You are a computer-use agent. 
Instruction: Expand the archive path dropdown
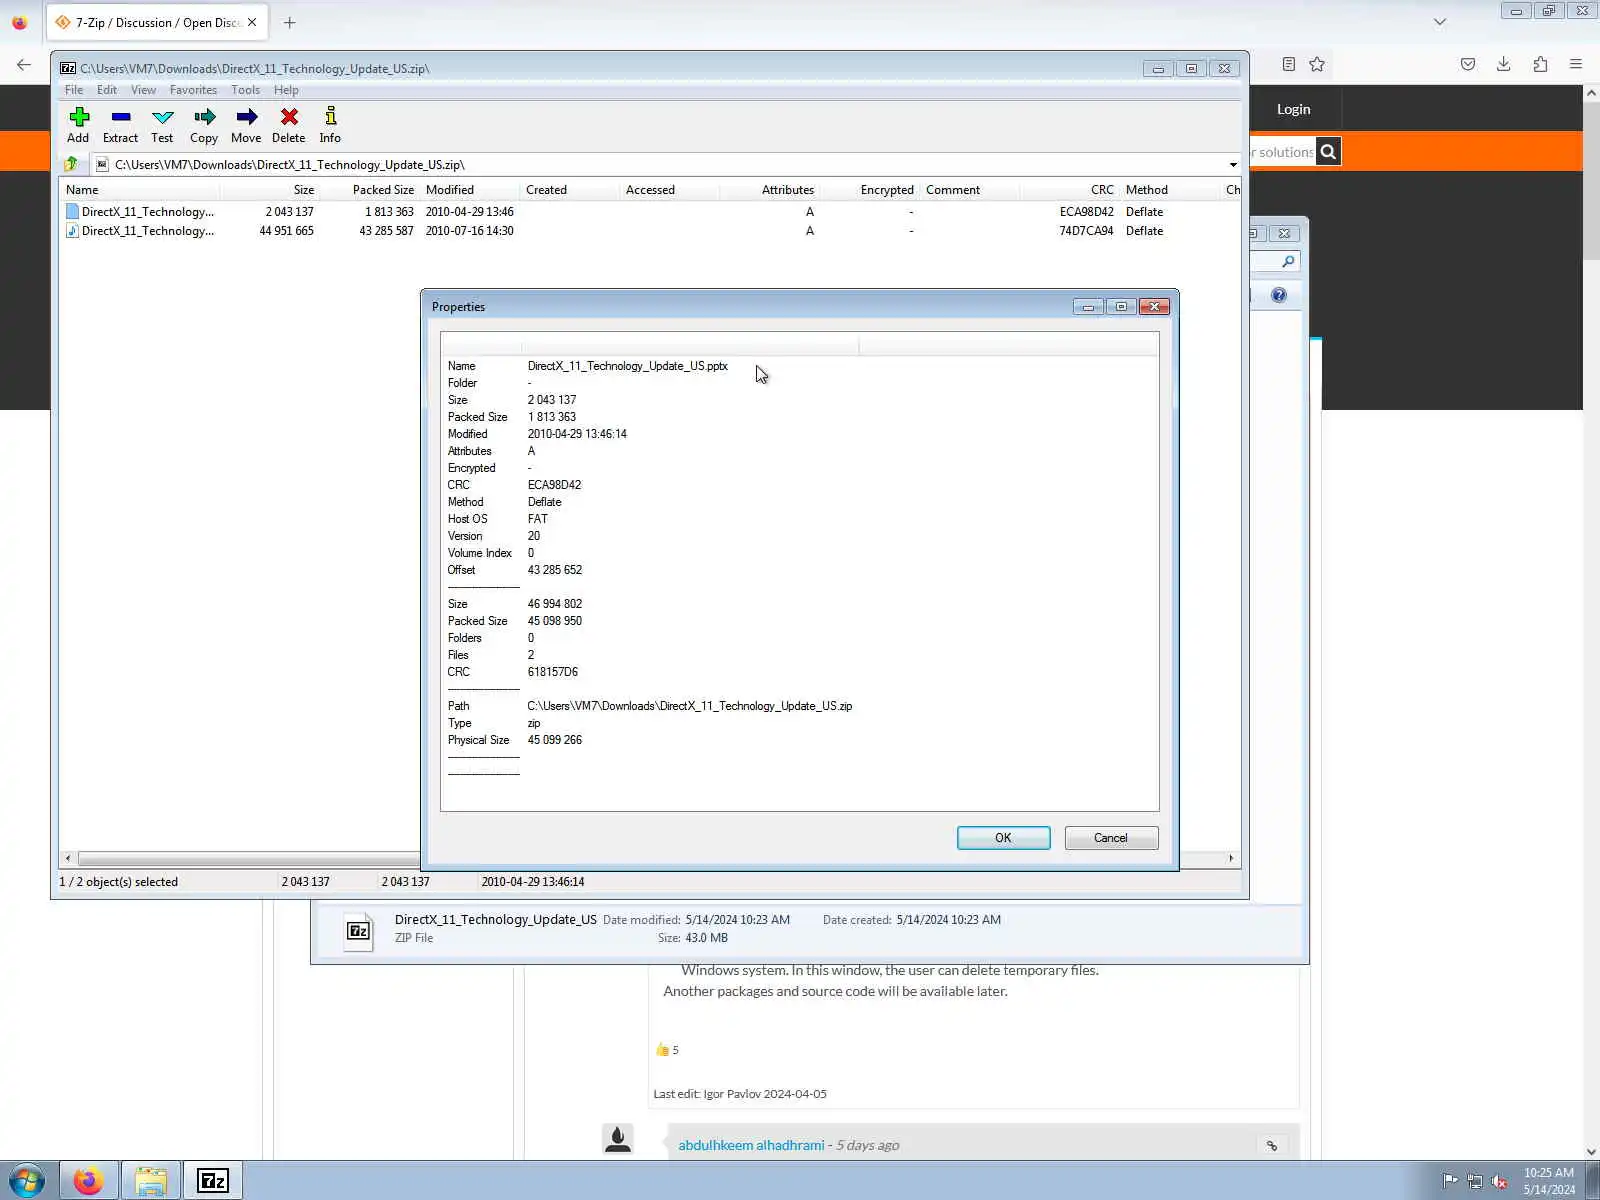pos(1232,164)
